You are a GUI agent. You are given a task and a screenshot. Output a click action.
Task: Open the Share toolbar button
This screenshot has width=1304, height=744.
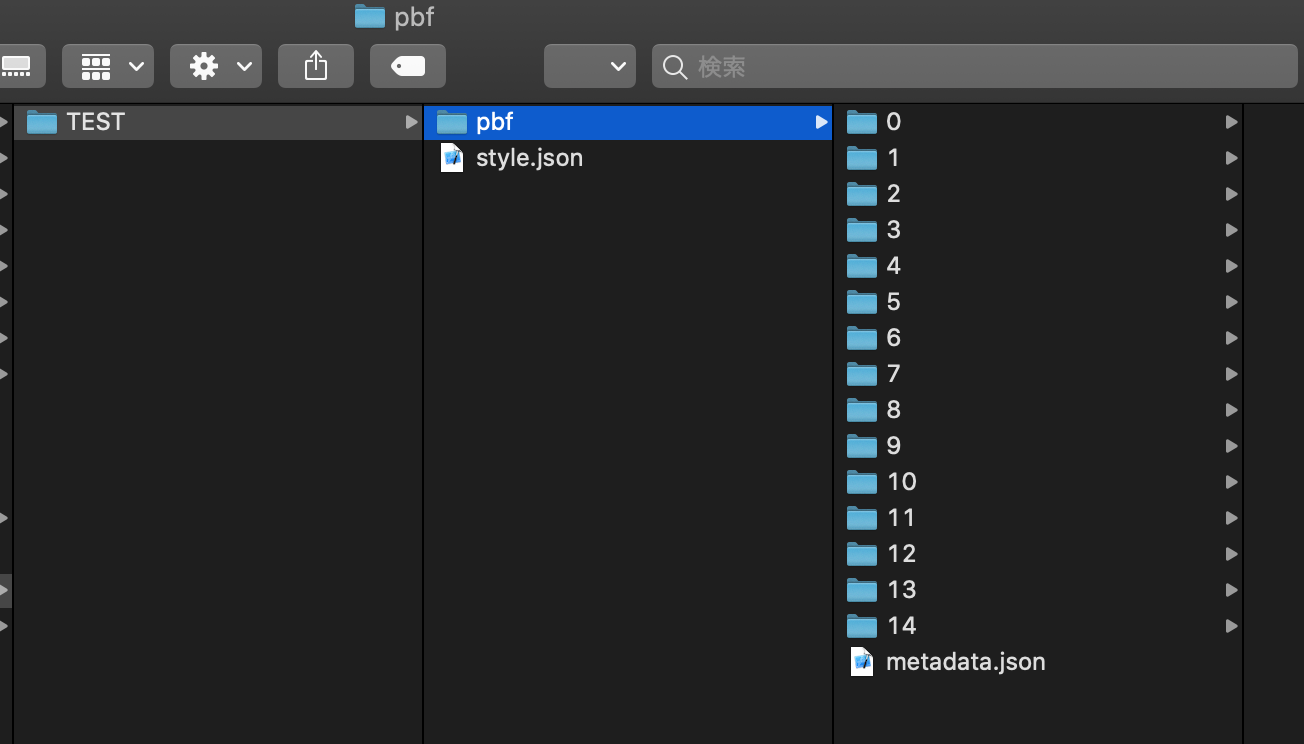point(315,66)
